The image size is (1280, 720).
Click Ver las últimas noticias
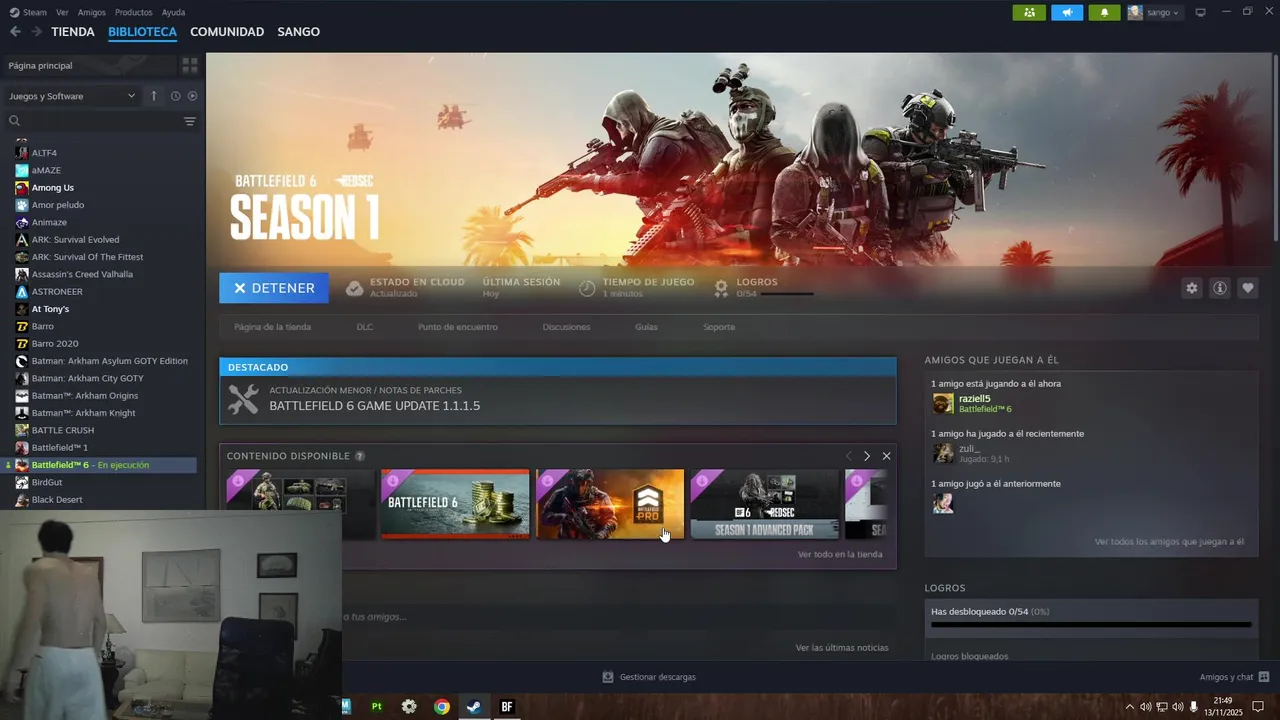tap(842, 648)
